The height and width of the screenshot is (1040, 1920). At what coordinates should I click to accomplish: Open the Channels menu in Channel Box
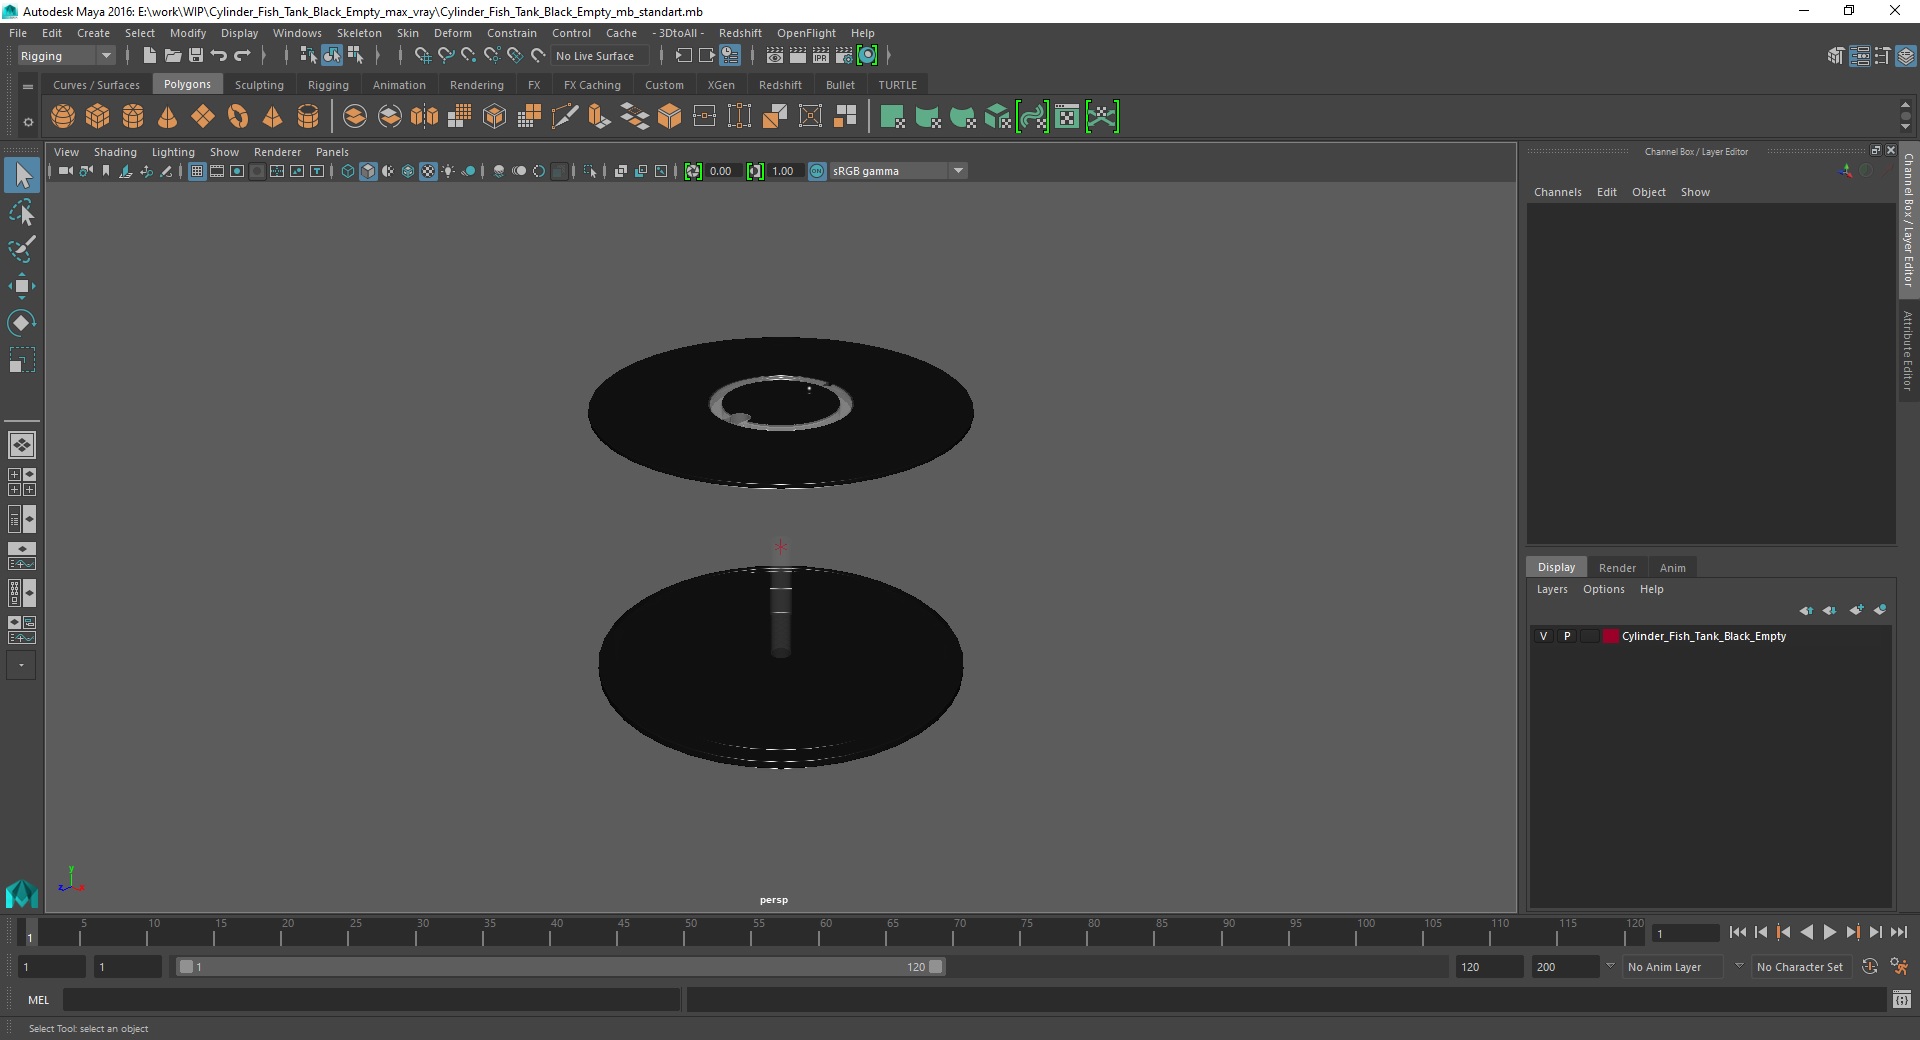1558,192
